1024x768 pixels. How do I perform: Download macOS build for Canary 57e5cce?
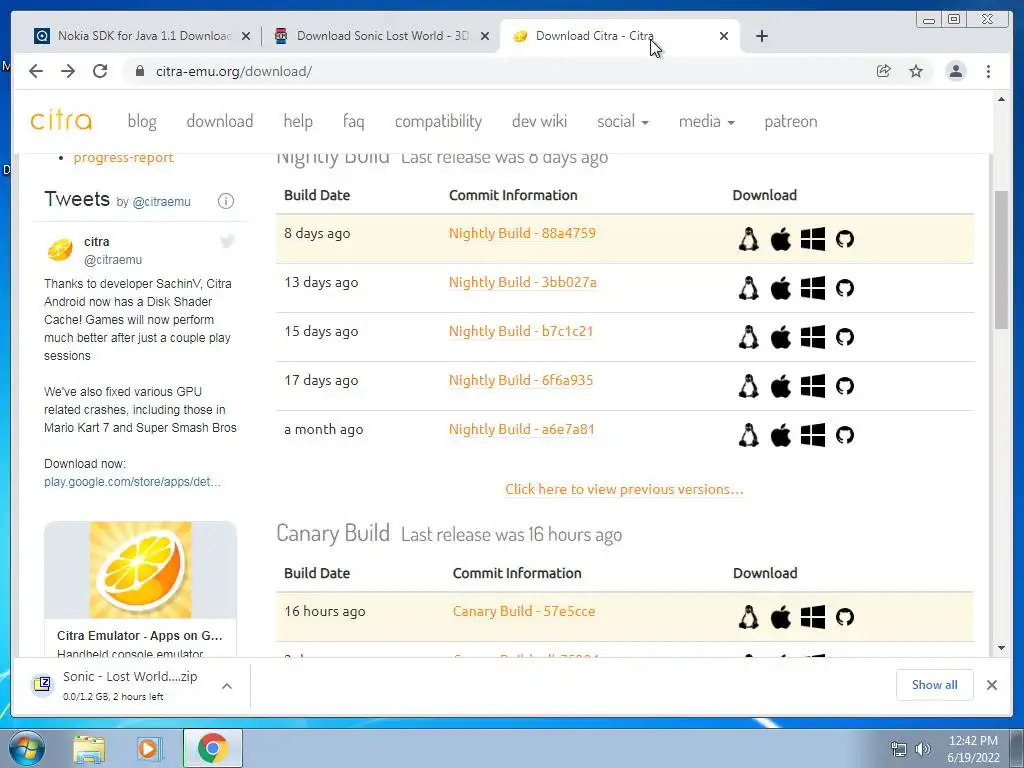coord(780,617)
